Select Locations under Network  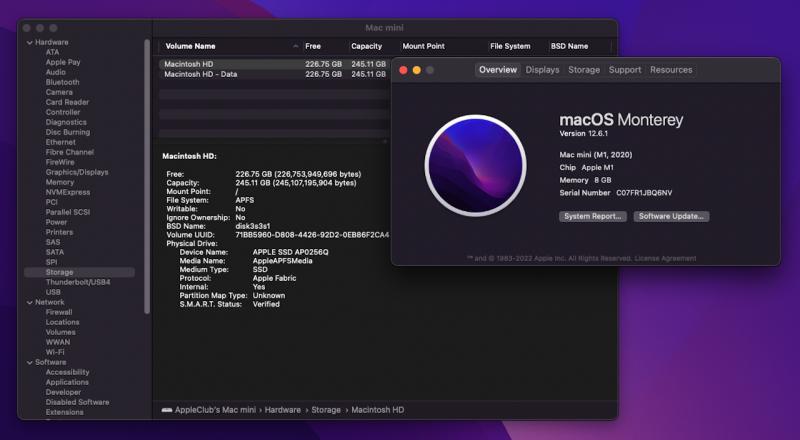[x=62, y=322]
